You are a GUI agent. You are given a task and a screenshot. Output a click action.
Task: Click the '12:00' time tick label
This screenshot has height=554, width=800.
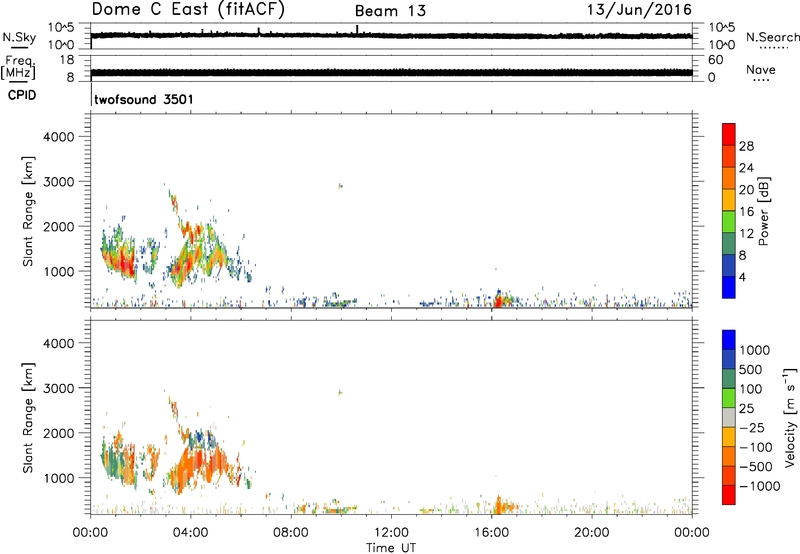click(391, 533)
